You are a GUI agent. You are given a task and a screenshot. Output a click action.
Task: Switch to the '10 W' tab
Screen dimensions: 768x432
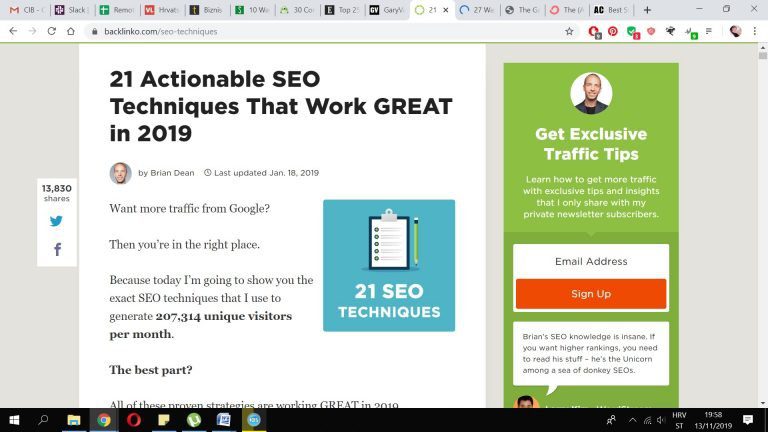[252, 10]
